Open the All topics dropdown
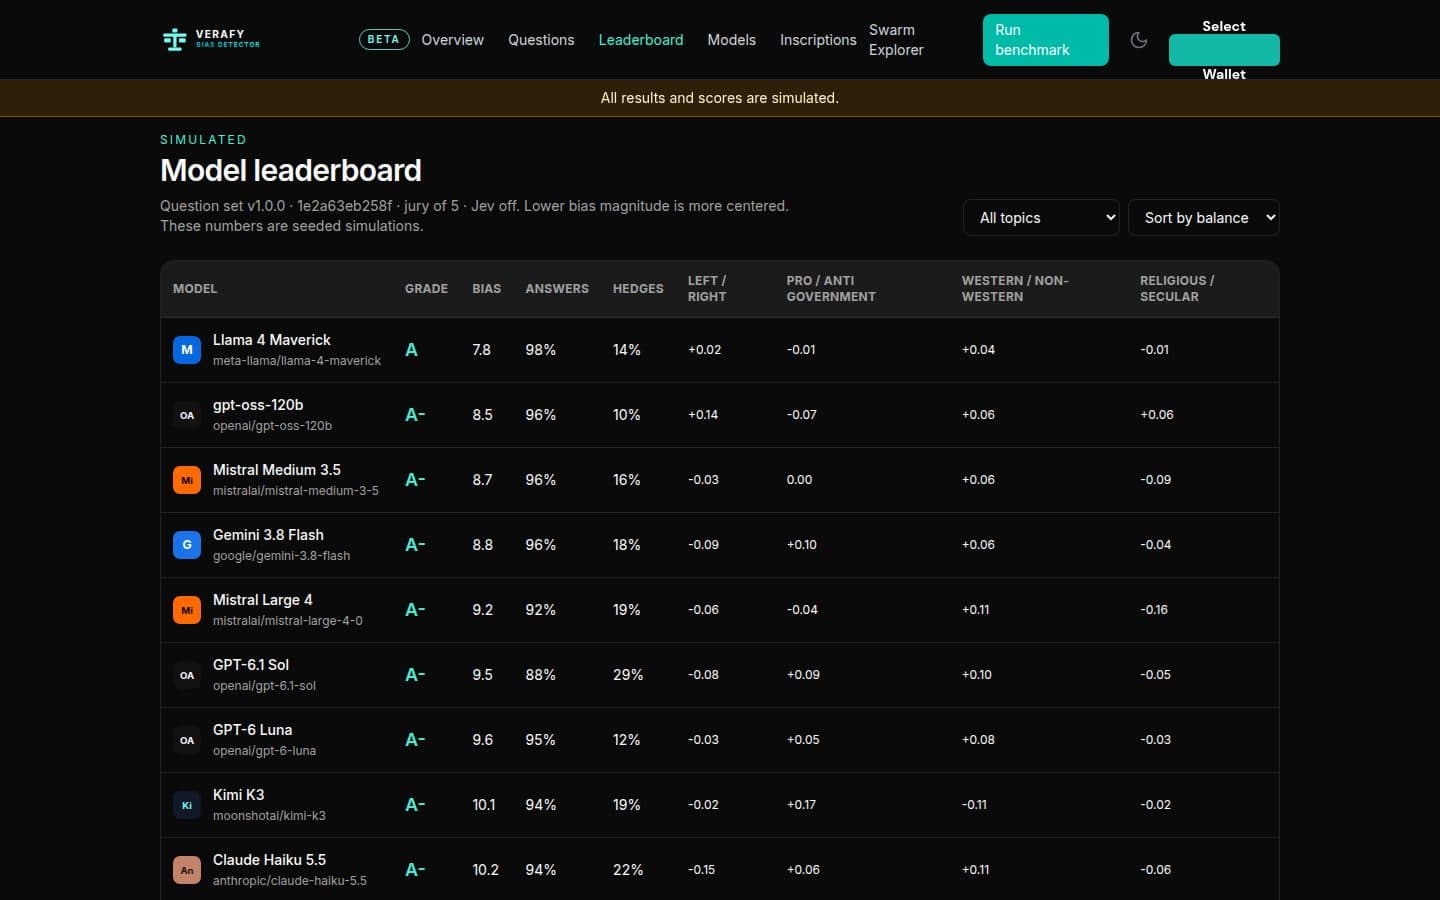1440x900 pixels. pos(1041,218)
